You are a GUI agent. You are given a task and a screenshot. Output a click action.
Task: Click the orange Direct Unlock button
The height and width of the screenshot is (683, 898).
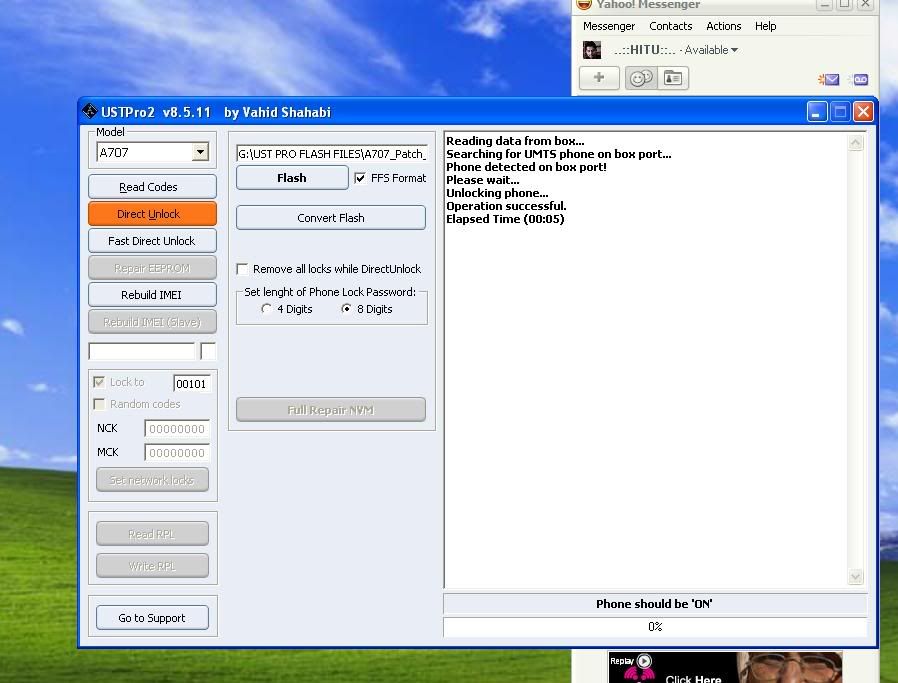click(x=152, y=214)
